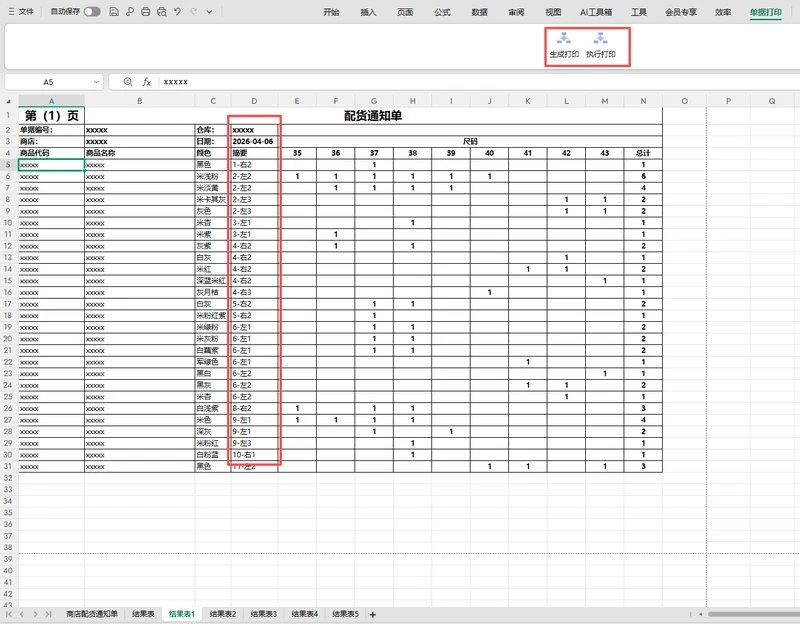Open the 公式 ribbon tab
Image resolution: width=800 pixels, height=624 pixels.
point(442,12)
